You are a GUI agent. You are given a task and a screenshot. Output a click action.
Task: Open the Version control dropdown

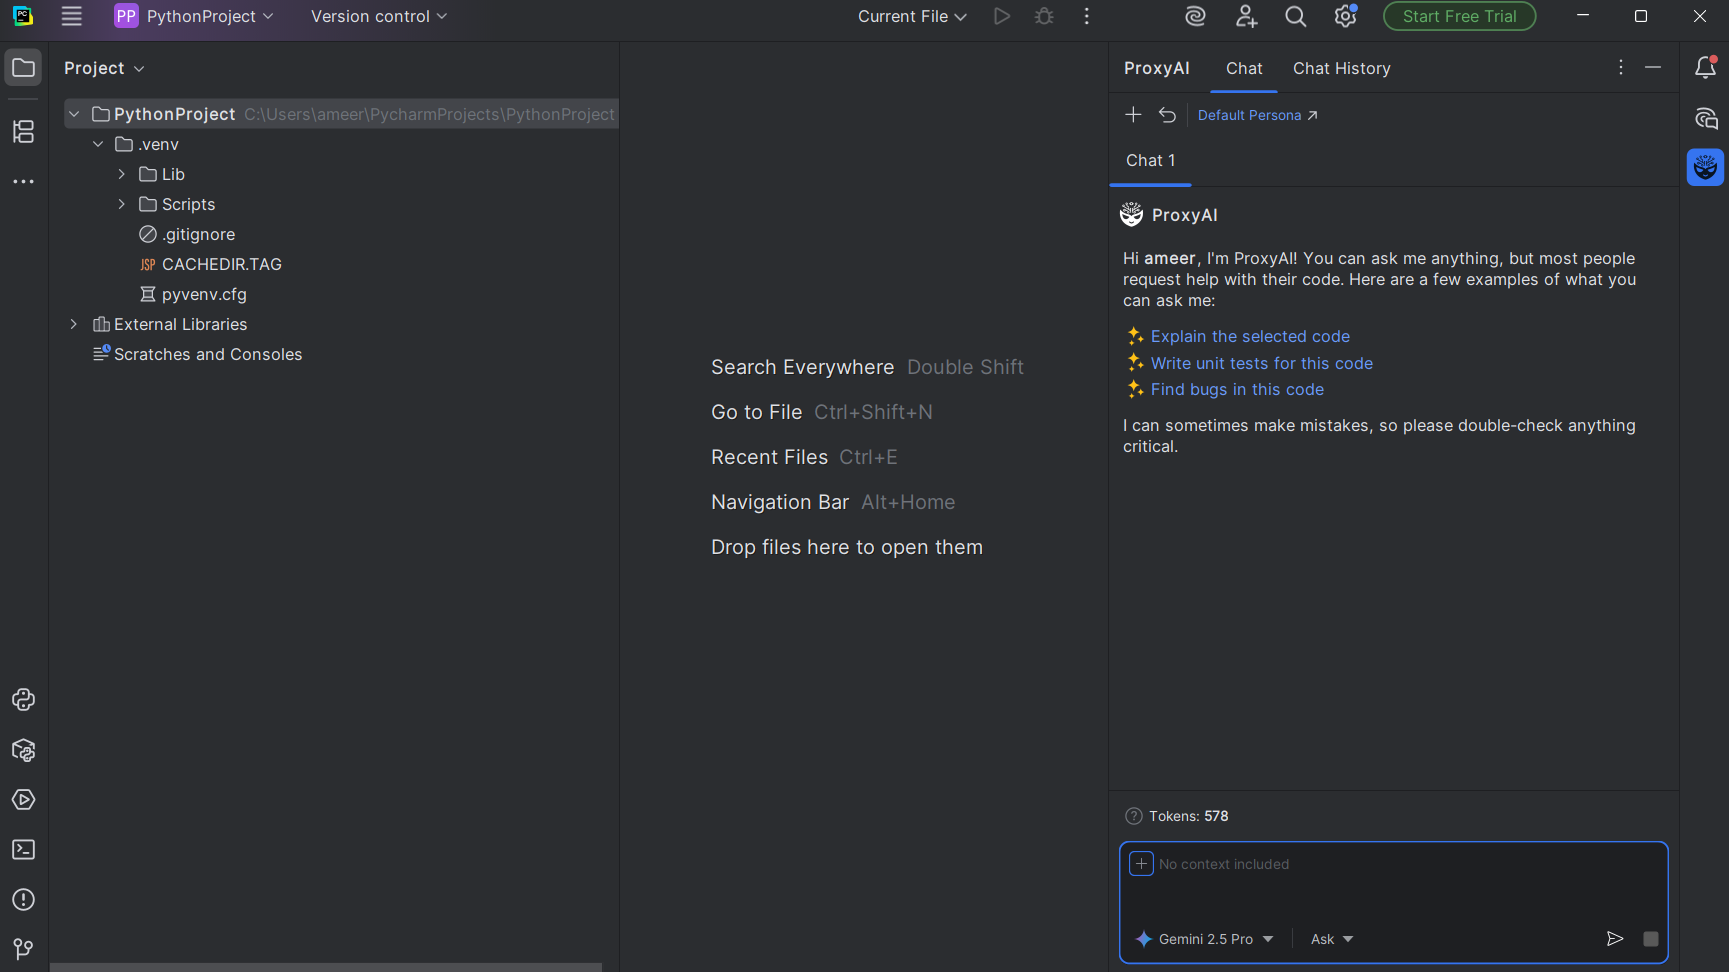[379, 16]
